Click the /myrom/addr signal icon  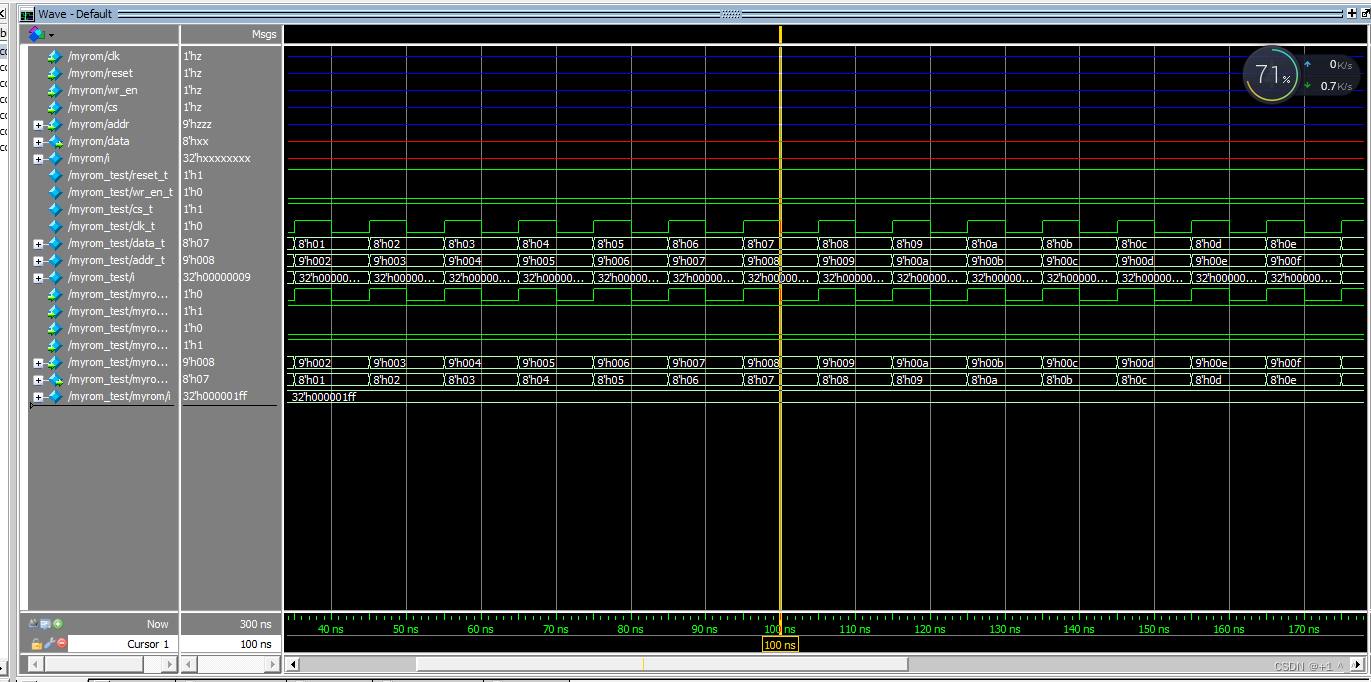click(55, 124)
